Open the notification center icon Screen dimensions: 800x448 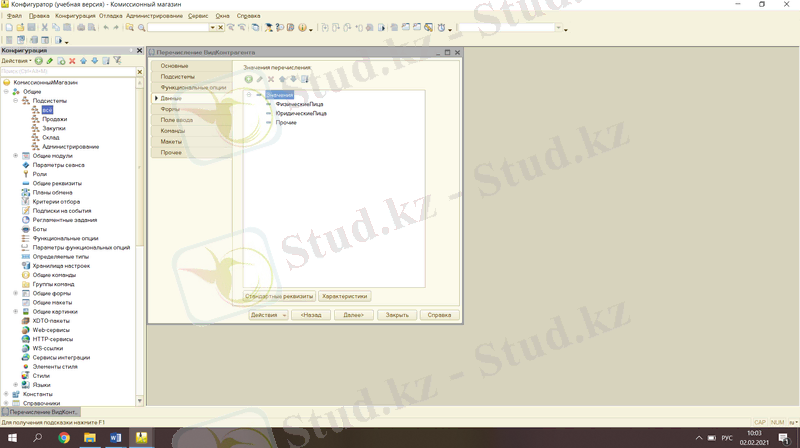[x=784, y=438]
